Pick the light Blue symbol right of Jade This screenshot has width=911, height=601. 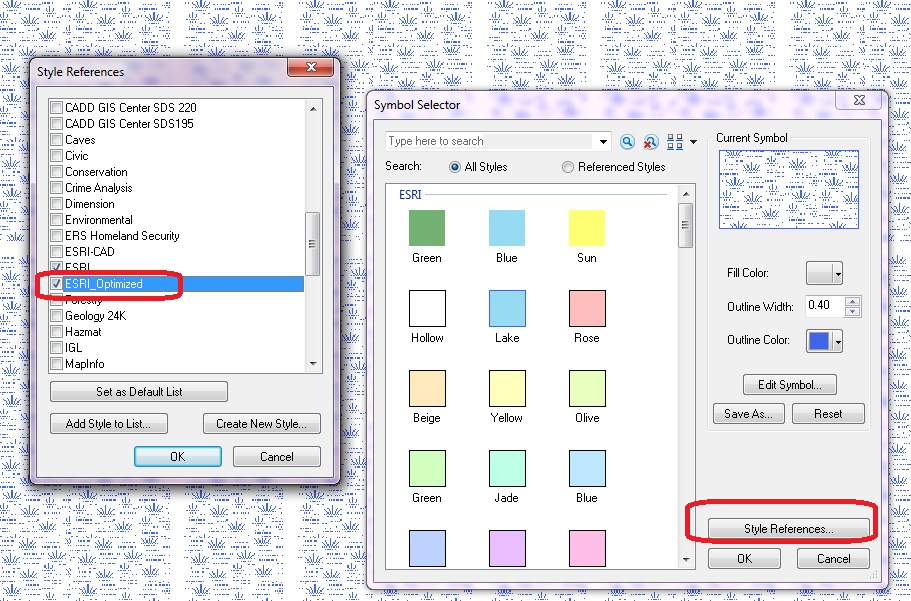pyautogui.click(x=587, y=468)
